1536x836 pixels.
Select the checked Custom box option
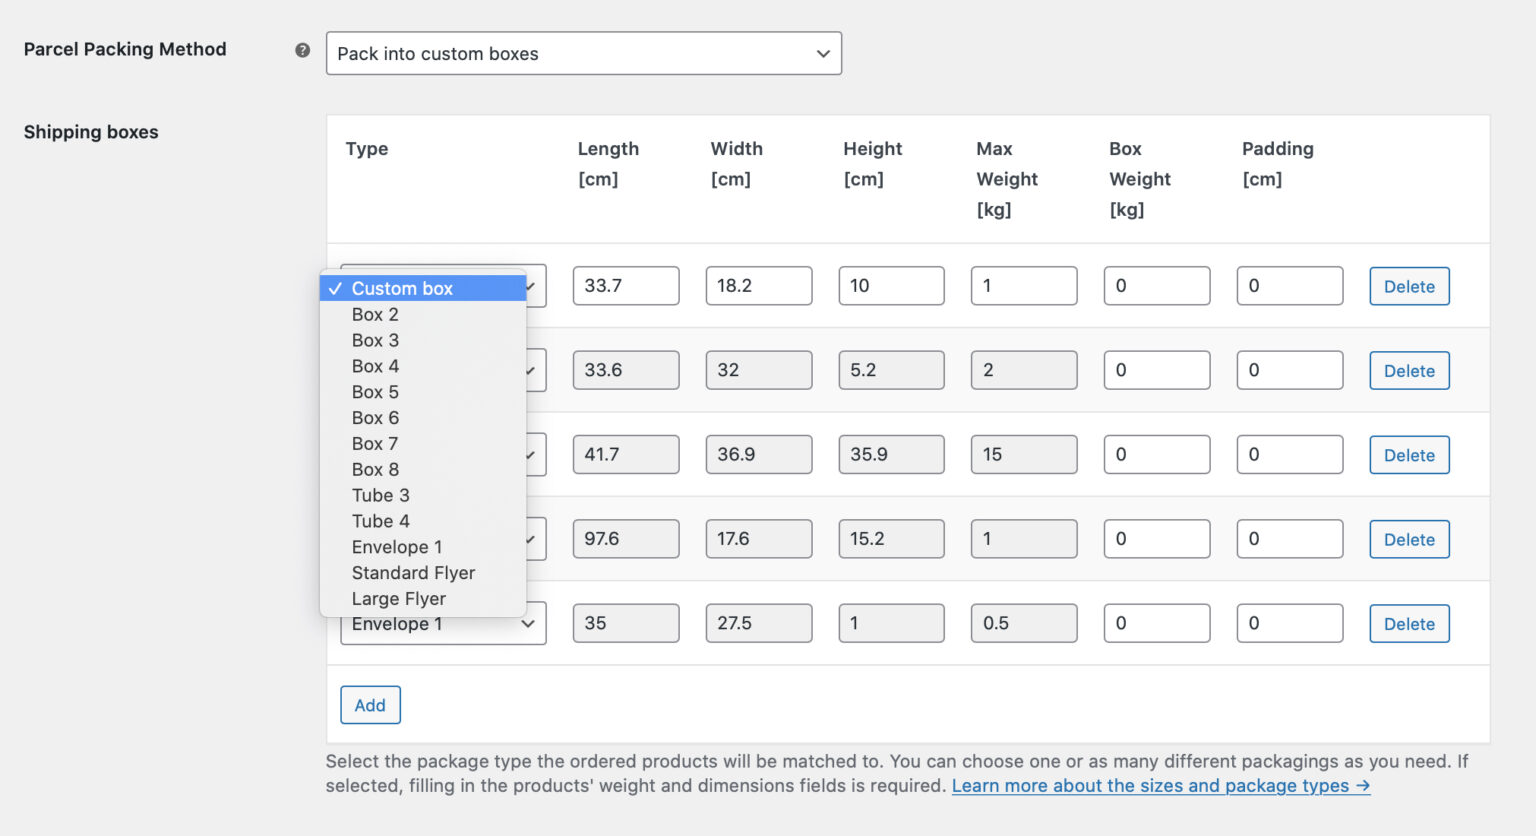click(x=401, y=288)
